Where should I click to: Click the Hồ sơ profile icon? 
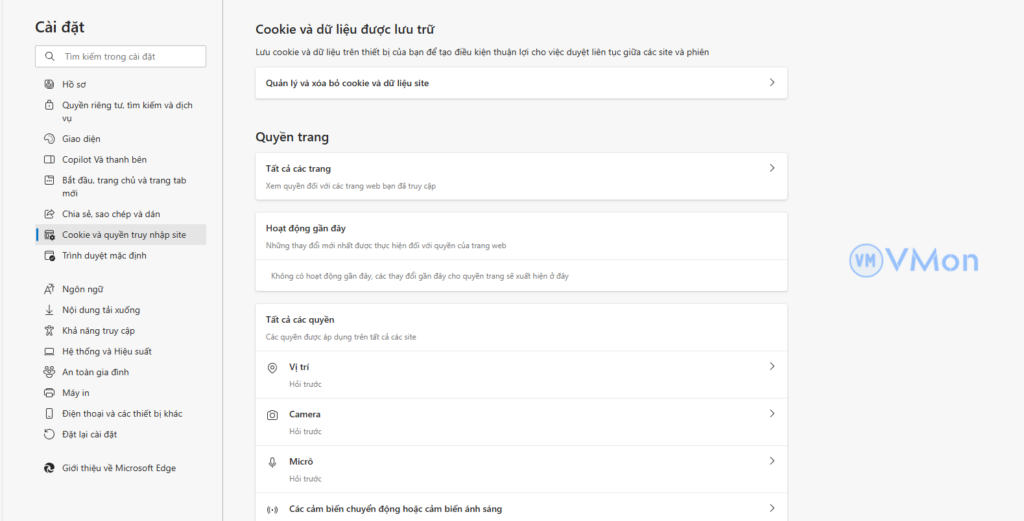pyautogui.click(x=49, y=84)
